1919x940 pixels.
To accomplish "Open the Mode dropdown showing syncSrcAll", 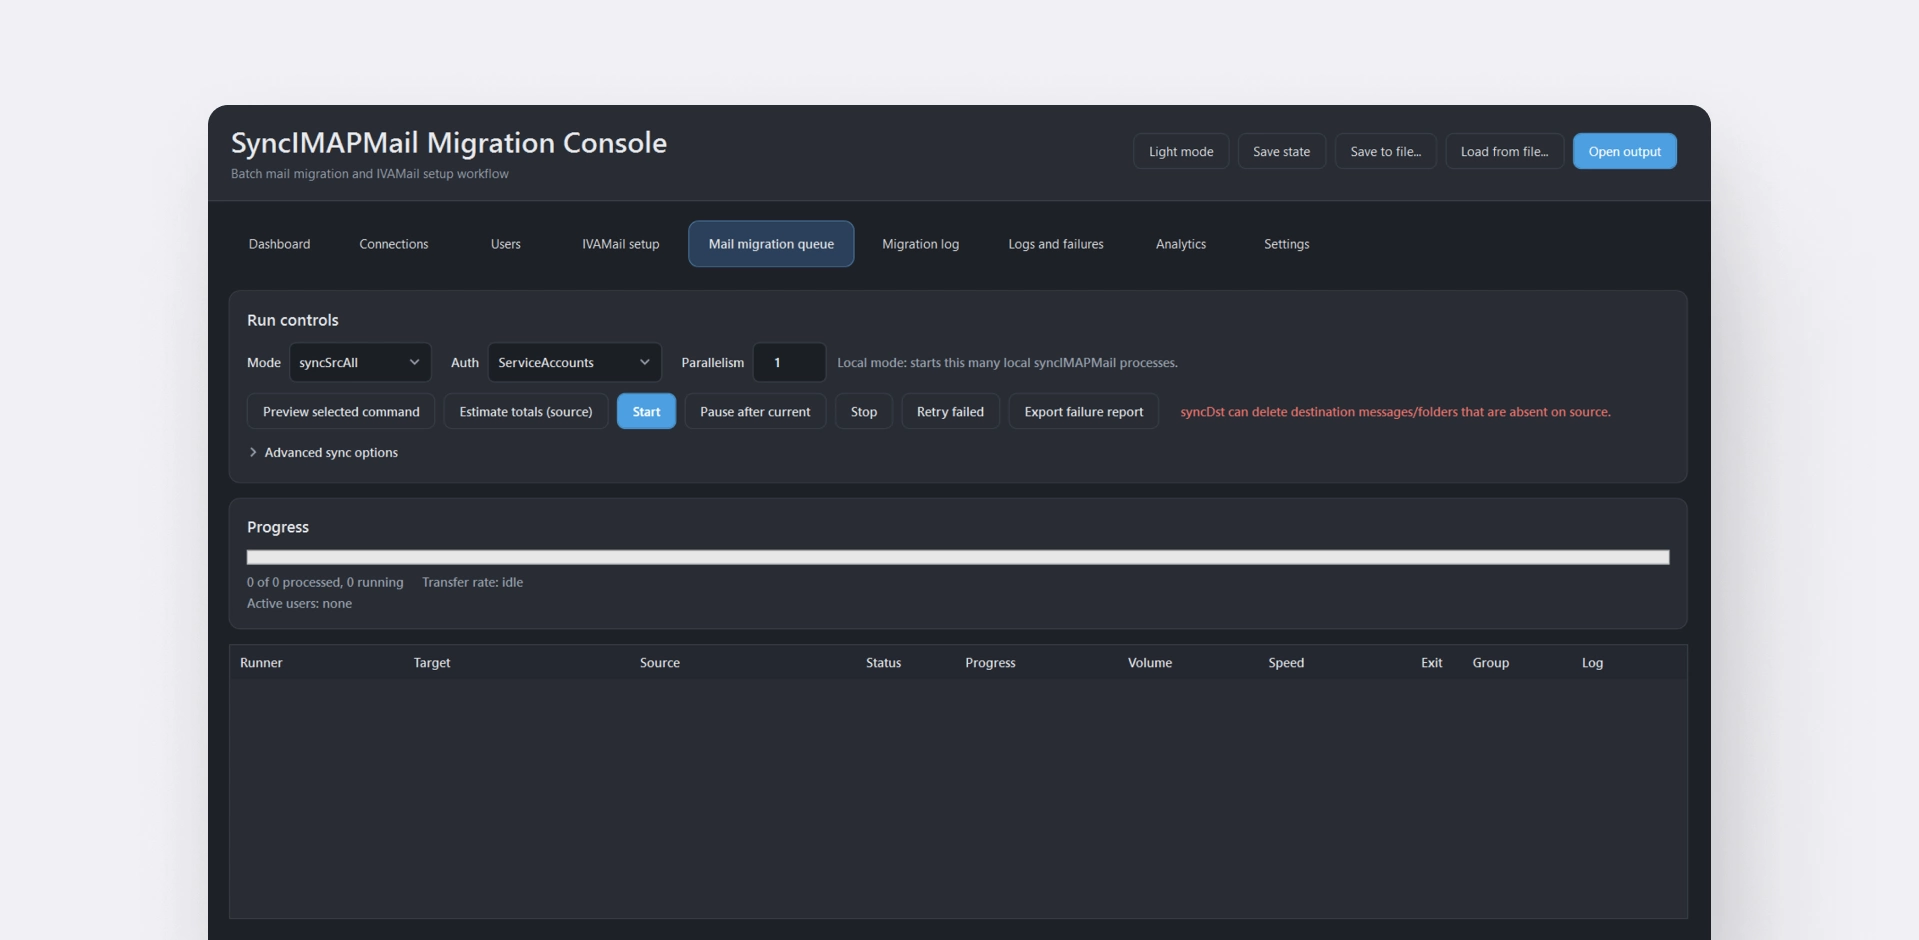I will [360, 362].
